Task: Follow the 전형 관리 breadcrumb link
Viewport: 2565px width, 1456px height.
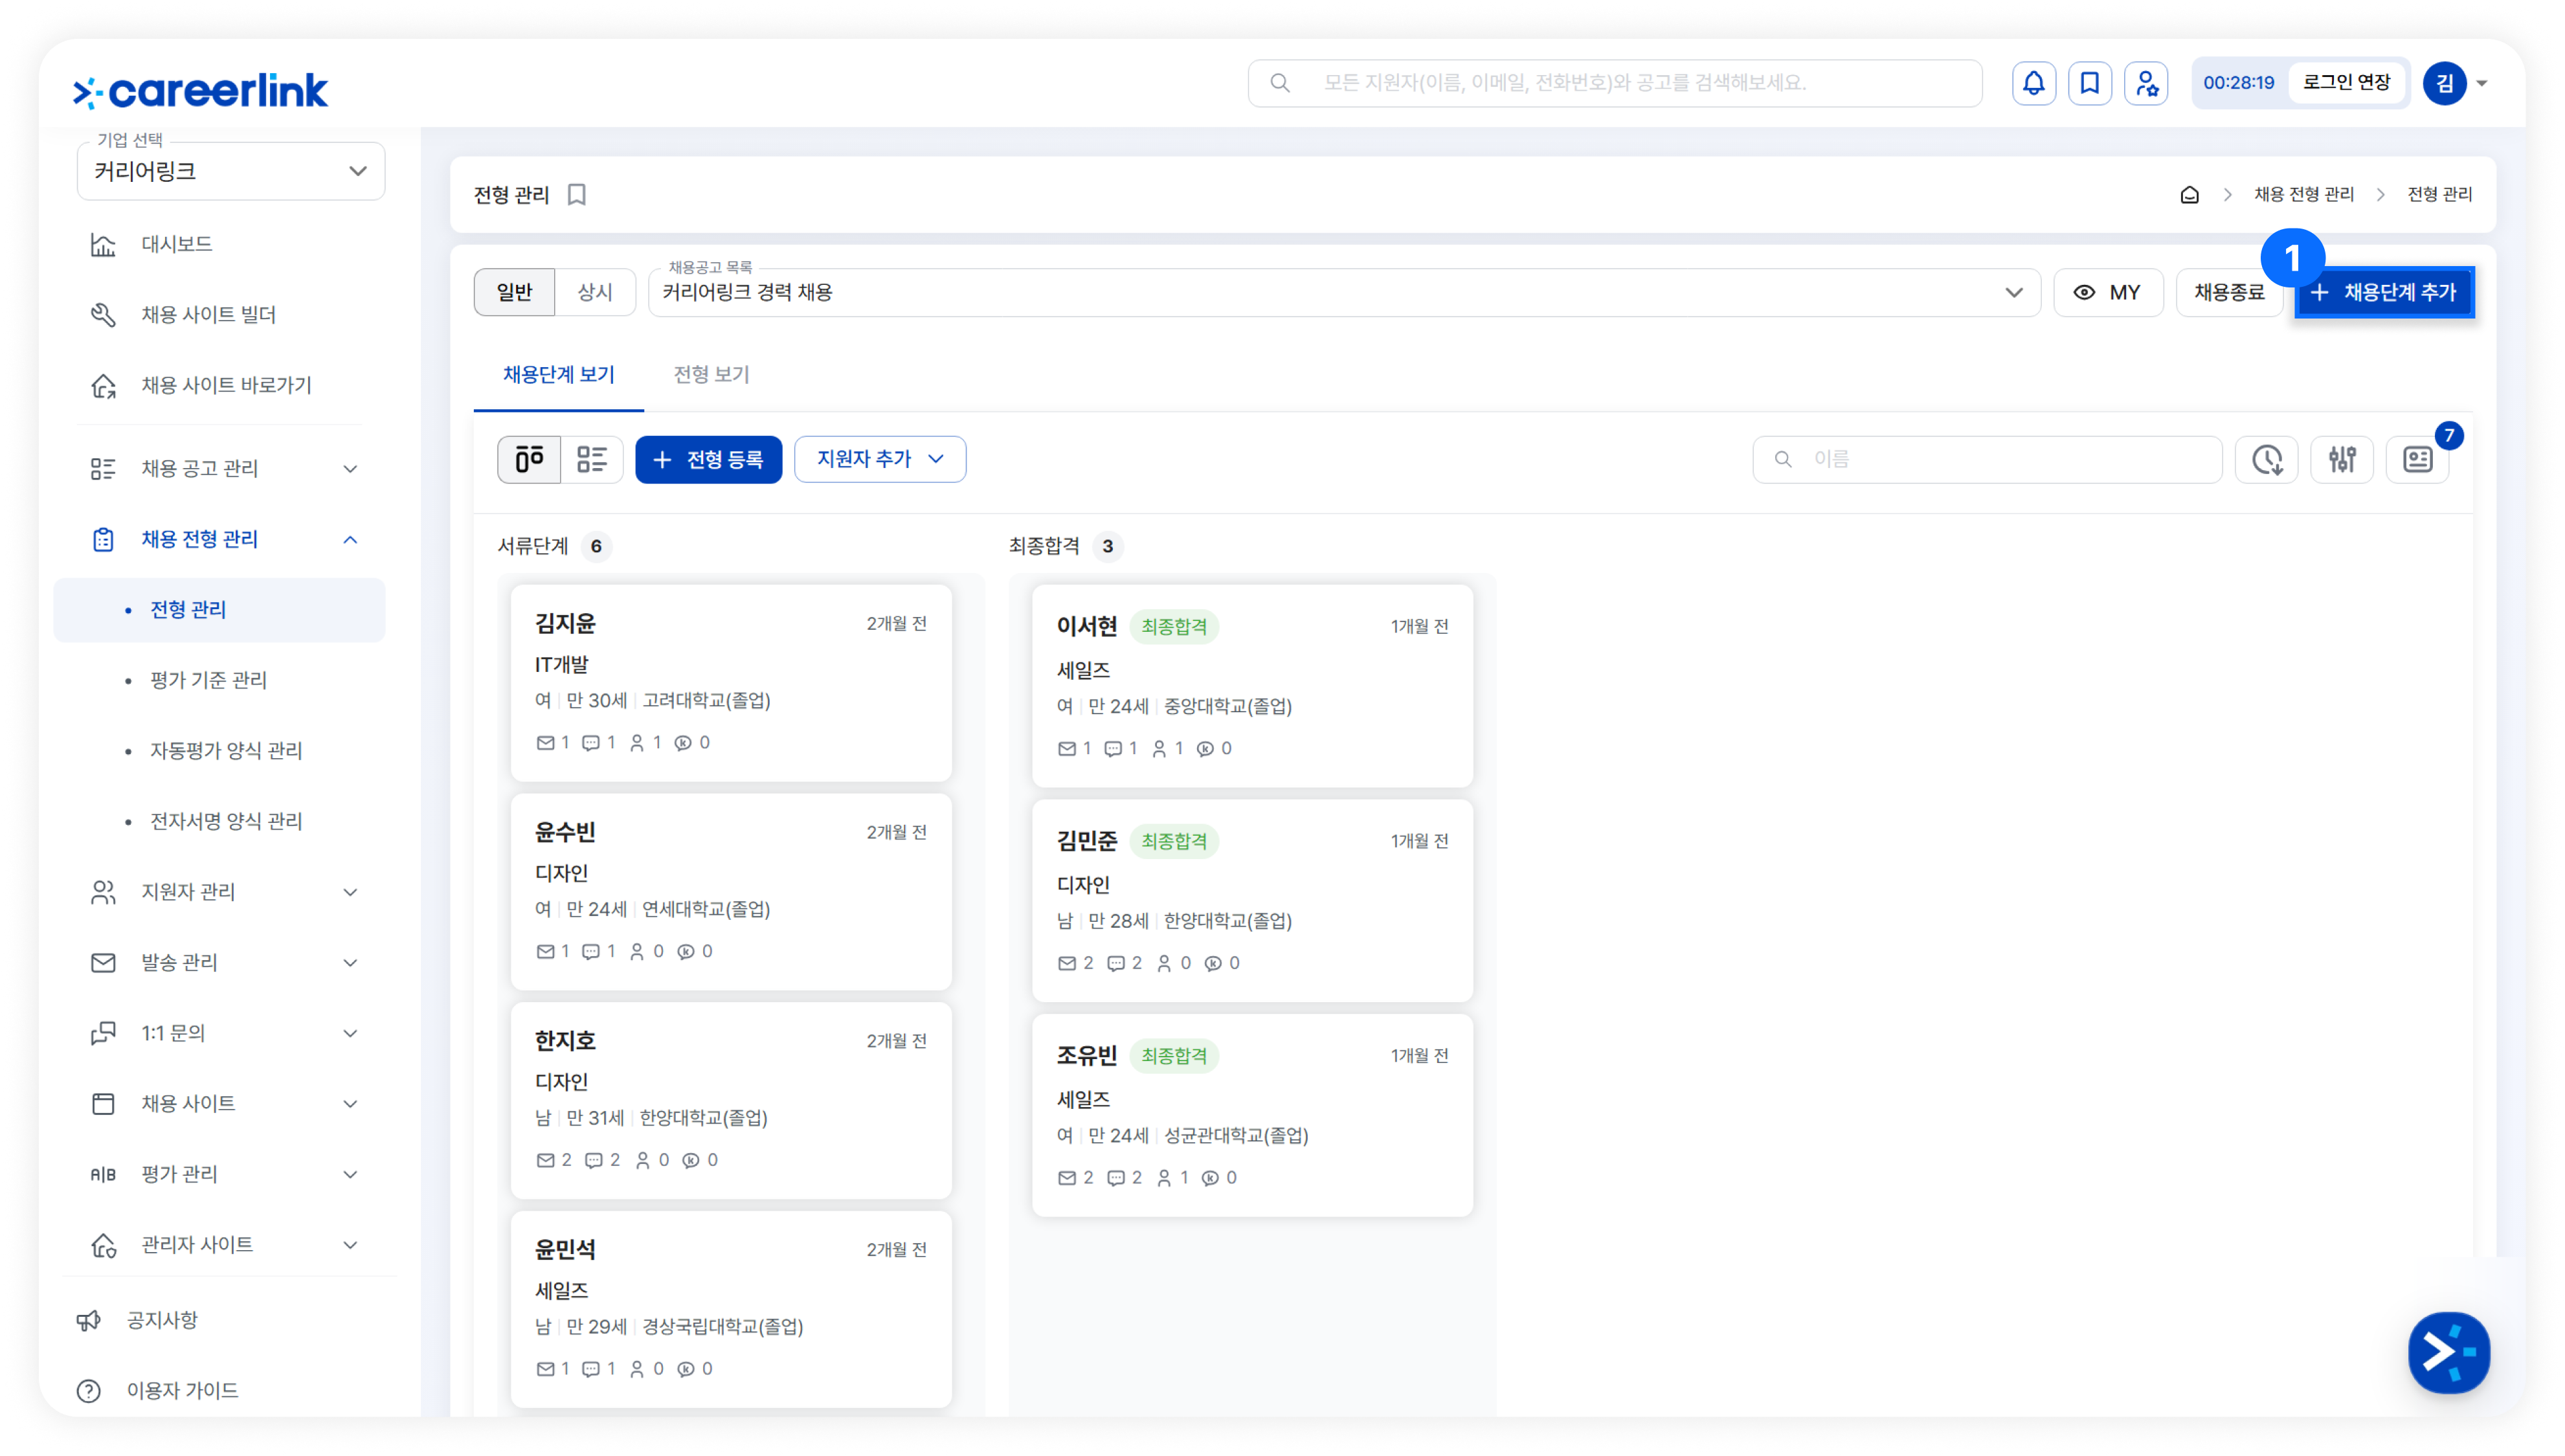Action: click(2439, 194)
